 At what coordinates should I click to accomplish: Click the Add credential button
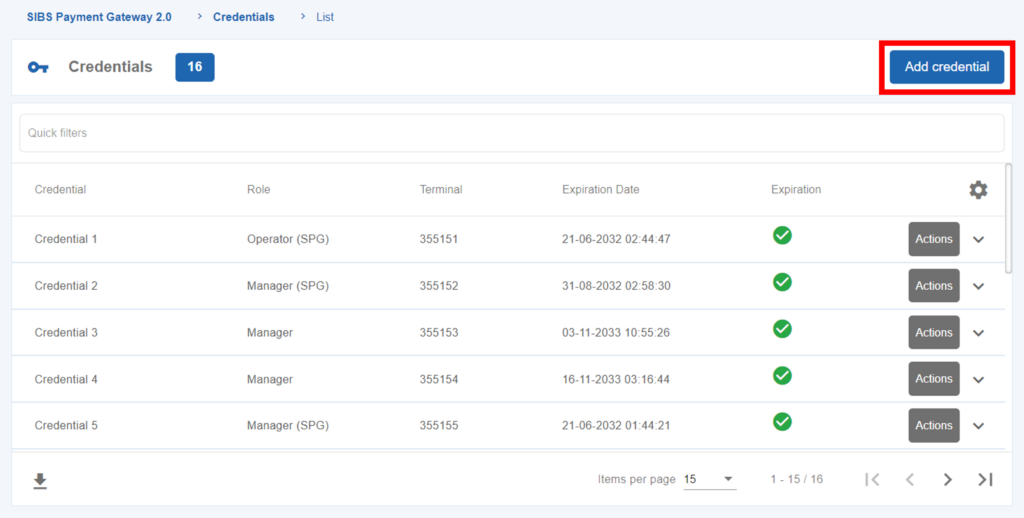(x=946, y=67)
